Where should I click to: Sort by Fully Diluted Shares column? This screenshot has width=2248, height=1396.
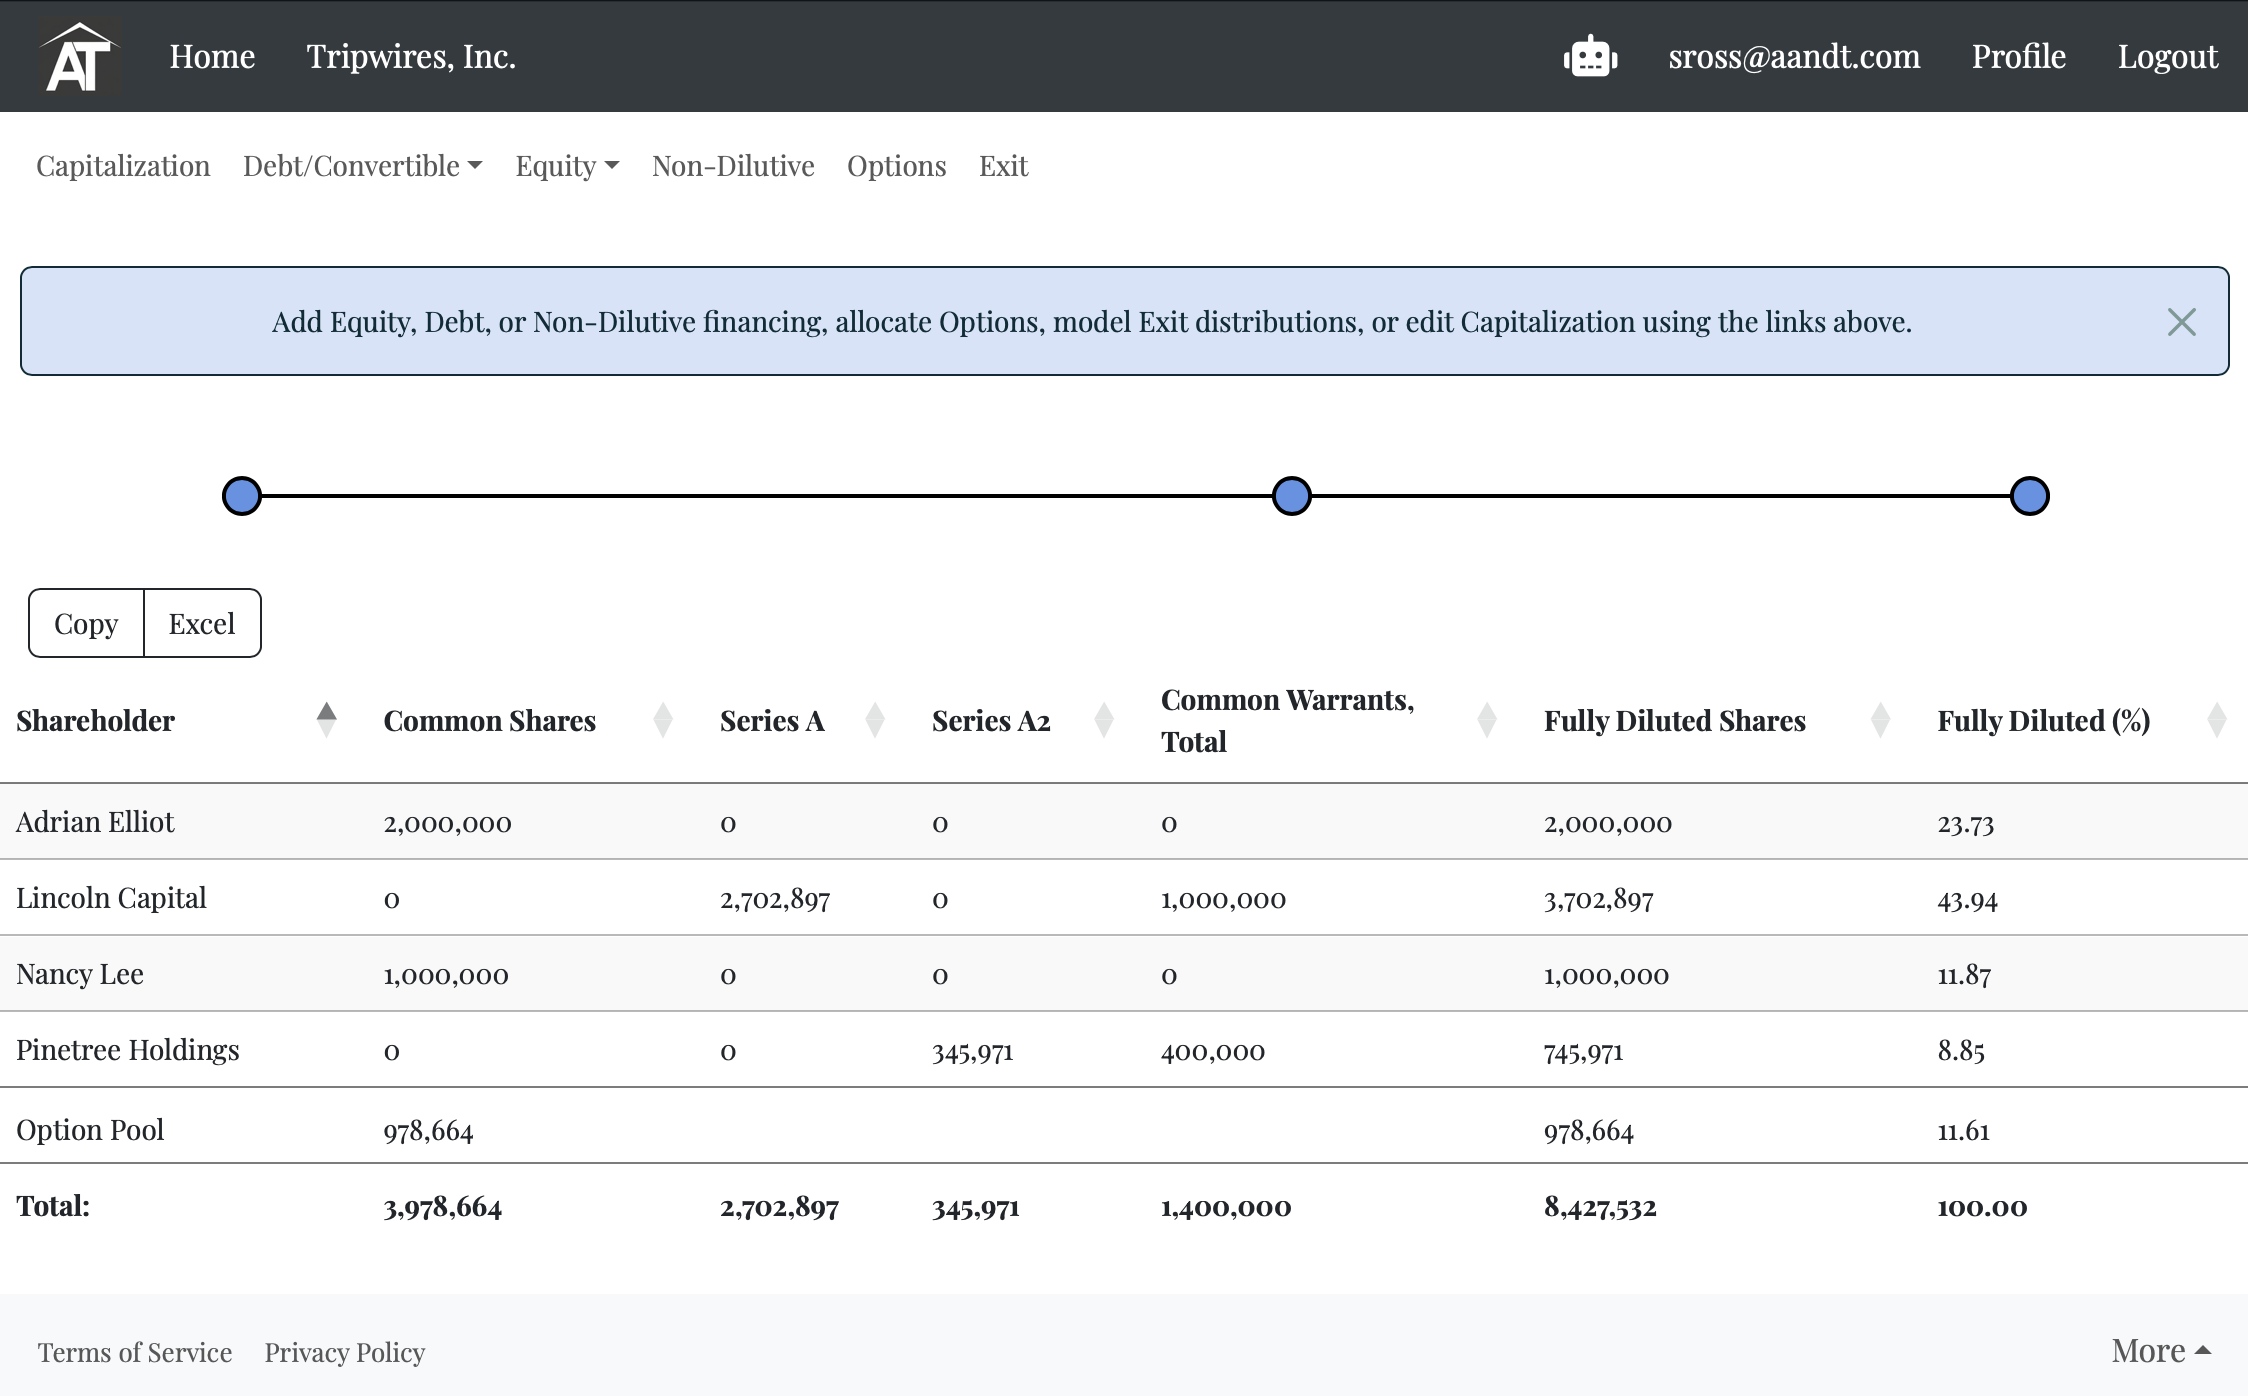click(1879, 720)
